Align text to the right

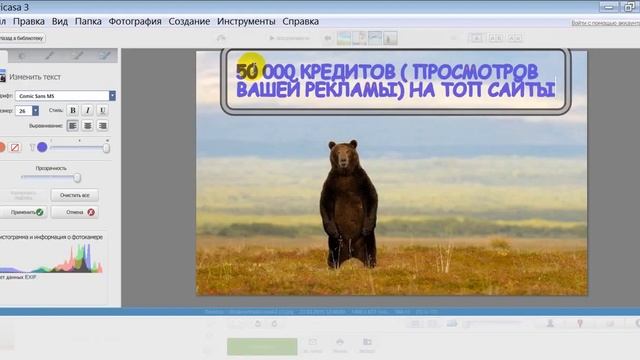click(102, 126)
